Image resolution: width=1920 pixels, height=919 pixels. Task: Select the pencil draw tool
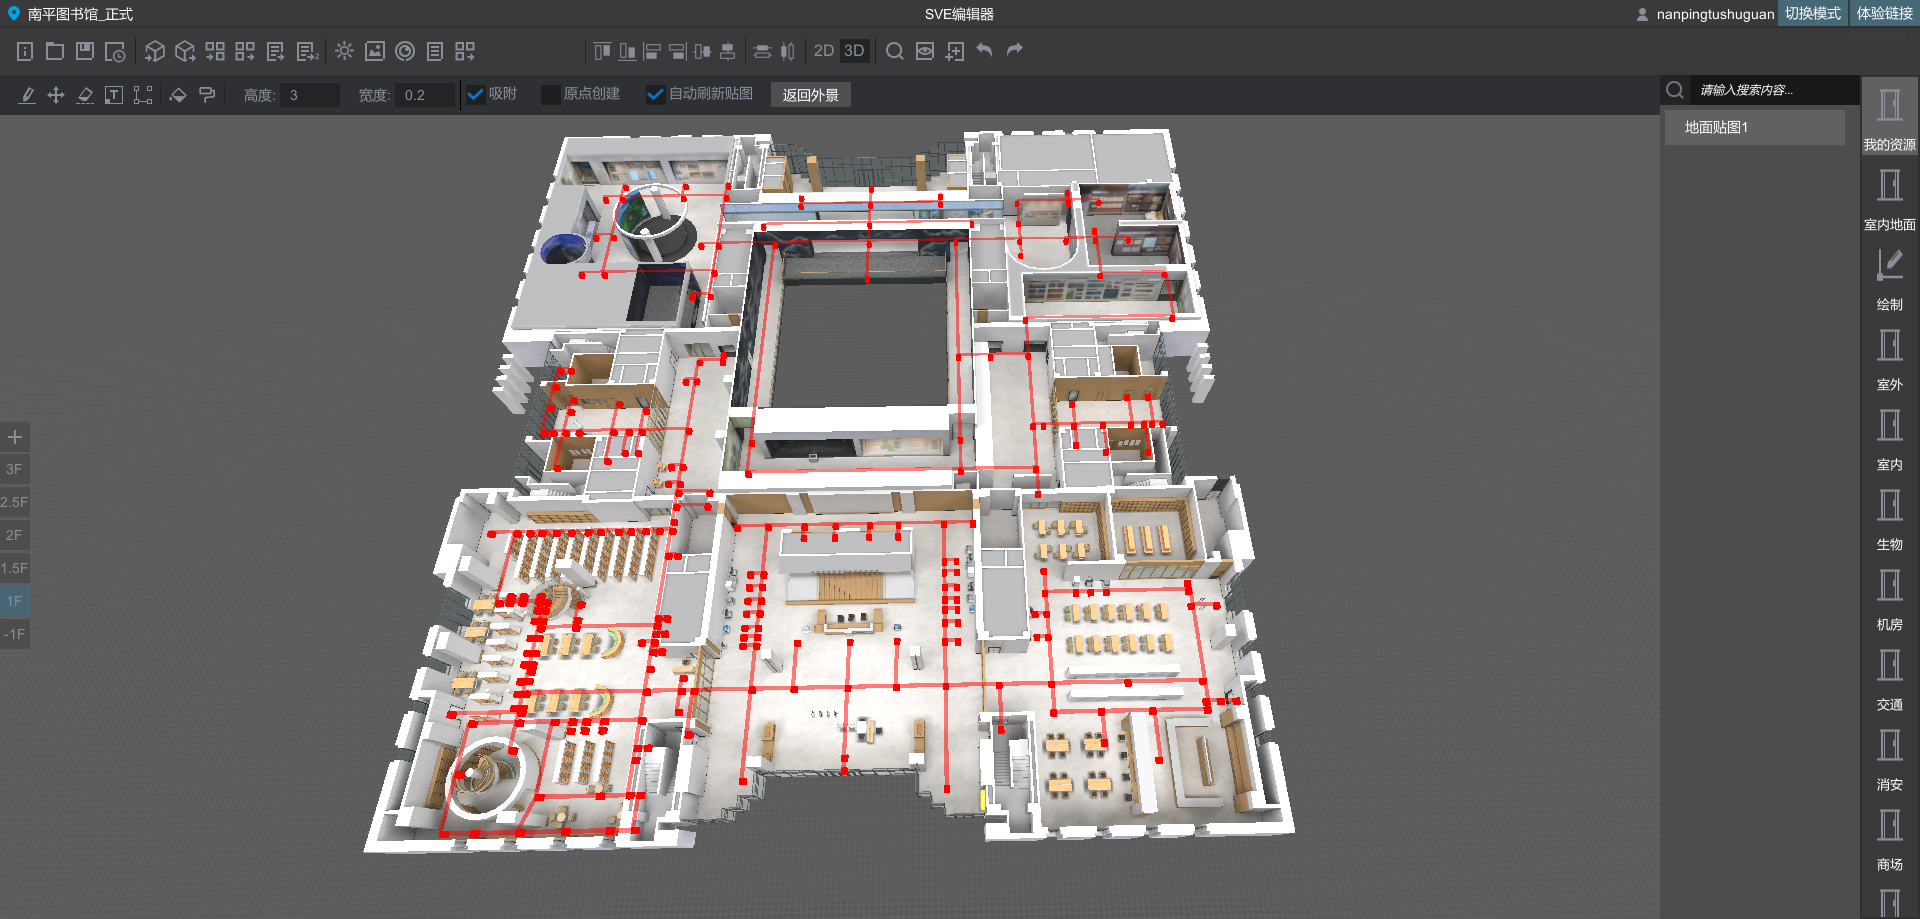[x=27, y=95]
